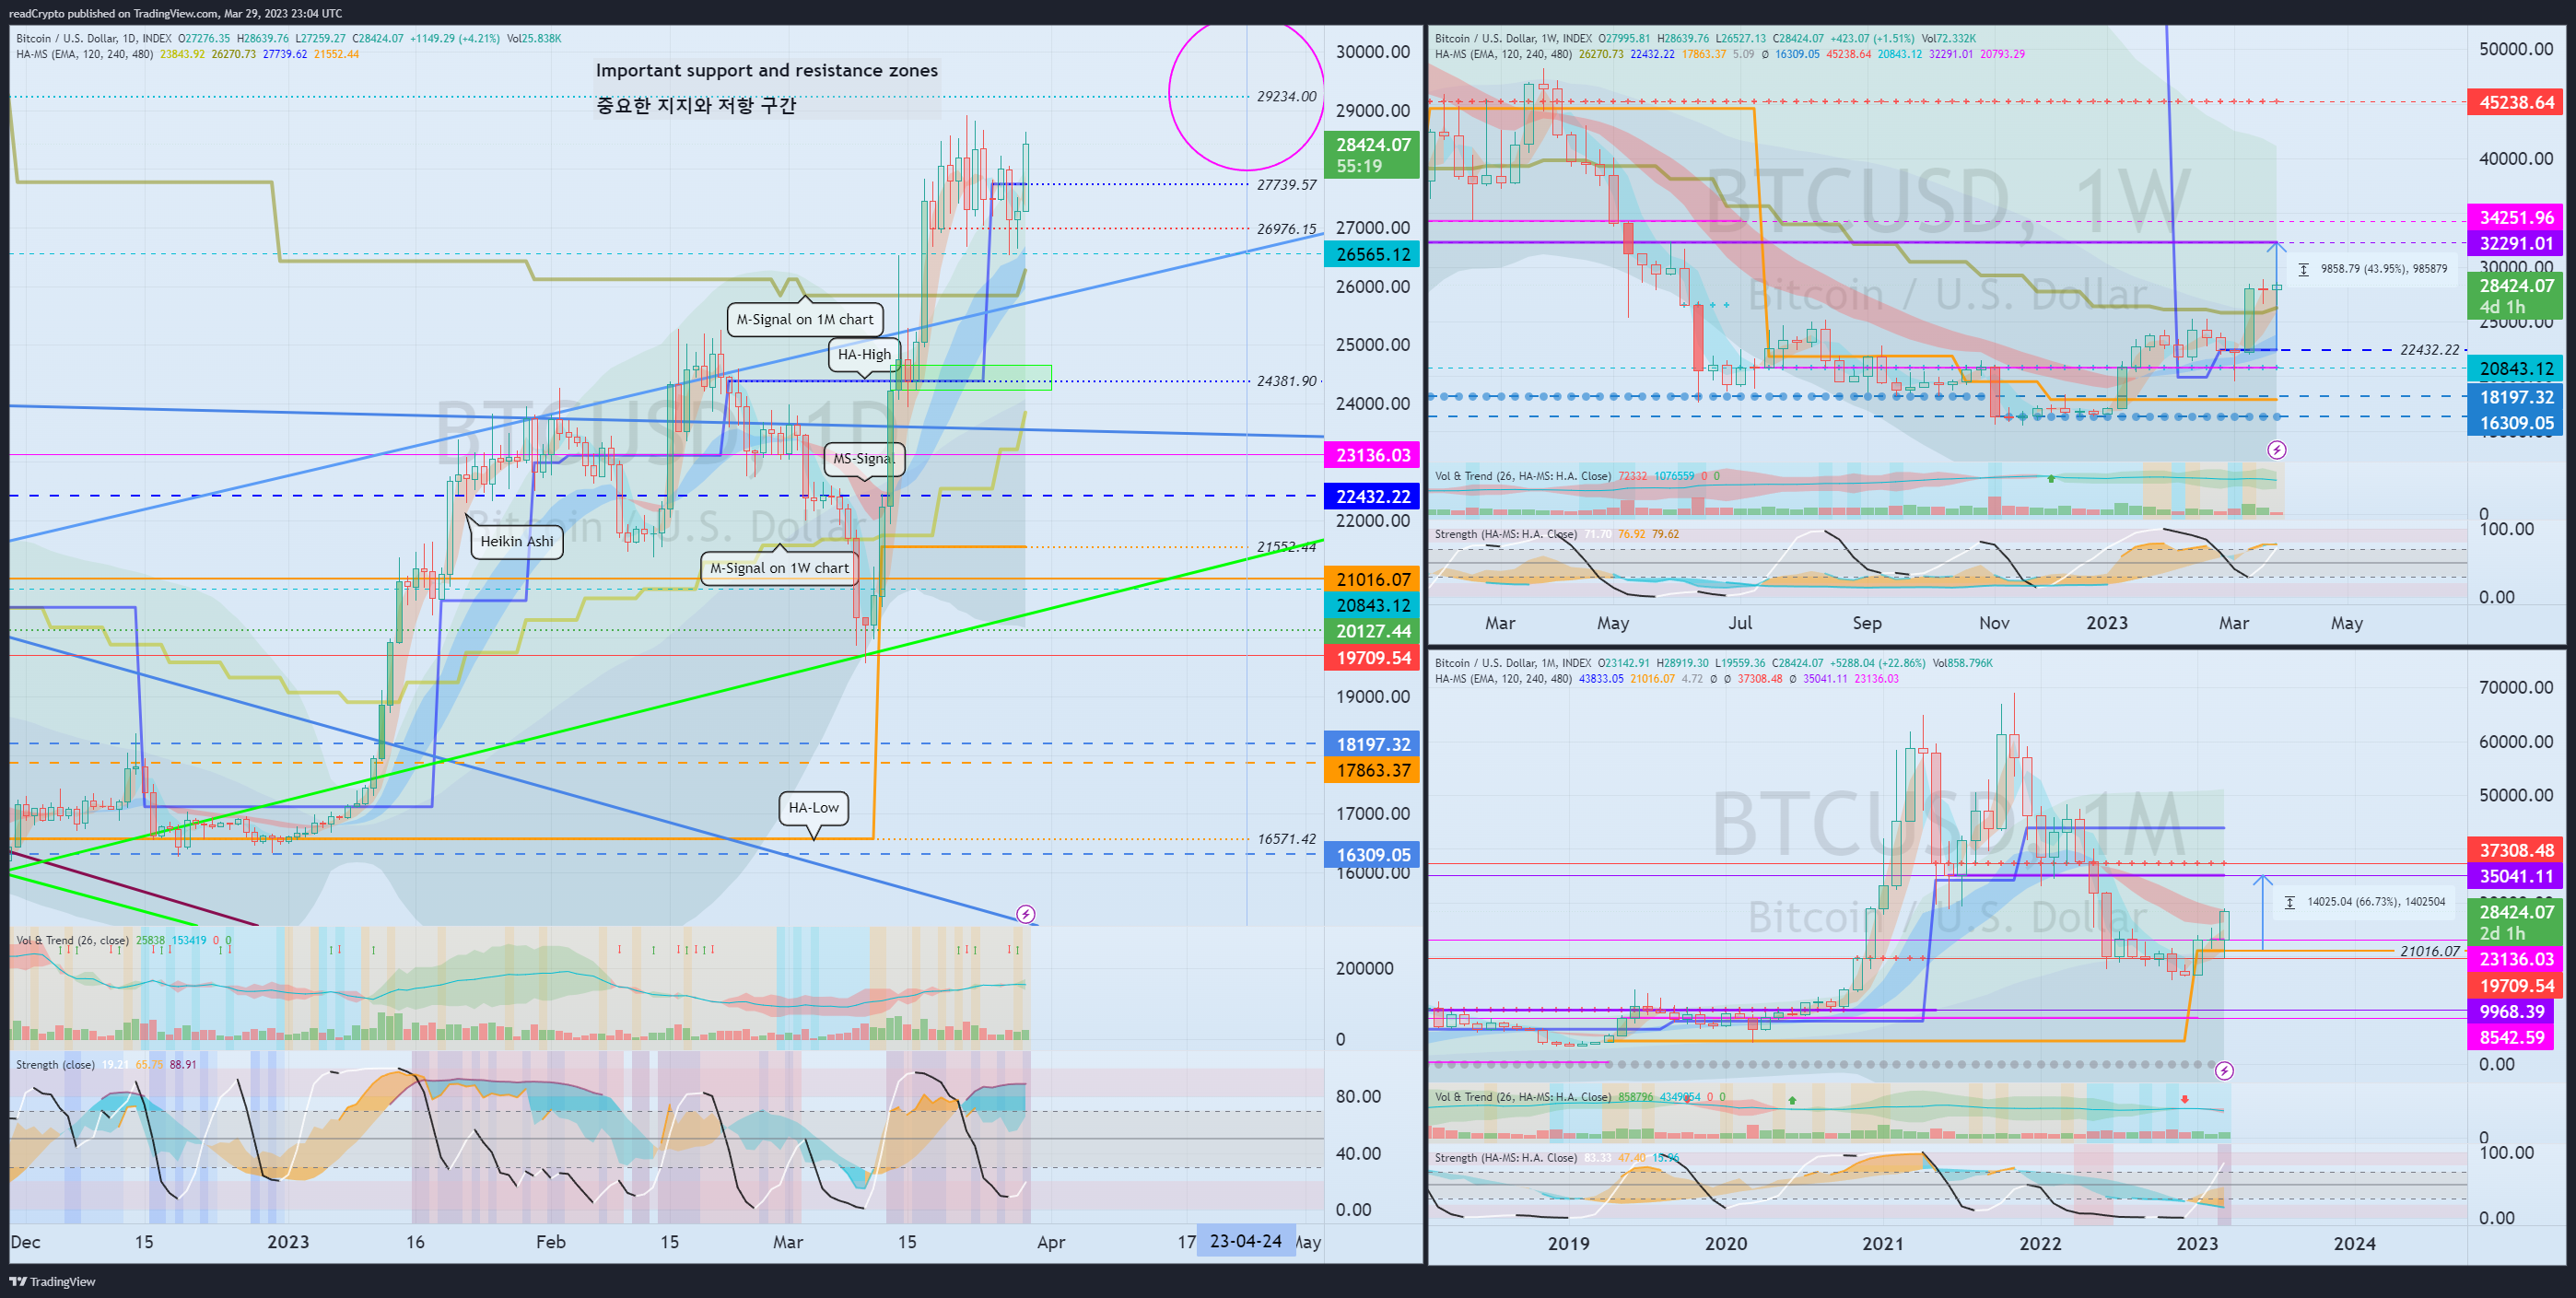Click the red down arrow in monthly Vol & Trend
The width and height of the screenshot is (2576, 1298).
pos(2185,1099)
